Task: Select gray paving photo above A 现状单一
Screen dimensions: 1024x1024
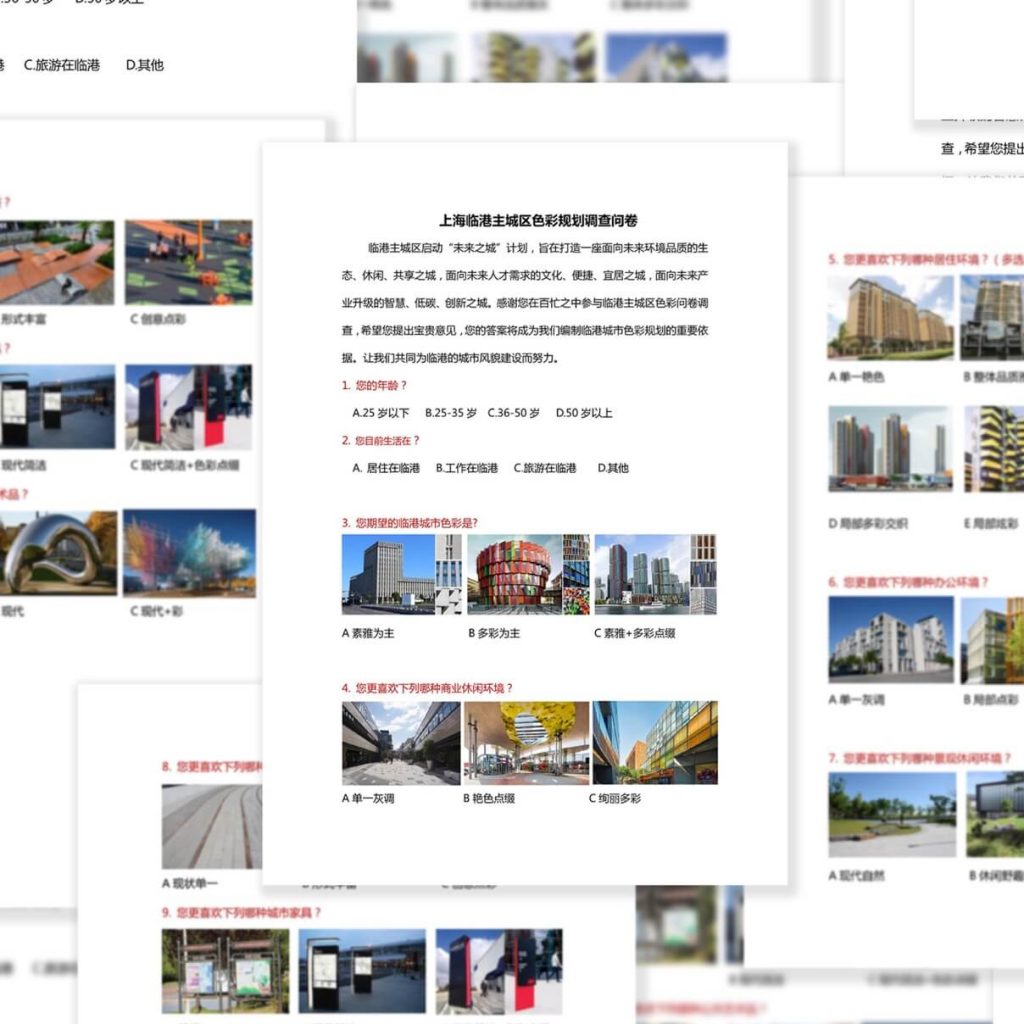Action: tap(212, 827)
